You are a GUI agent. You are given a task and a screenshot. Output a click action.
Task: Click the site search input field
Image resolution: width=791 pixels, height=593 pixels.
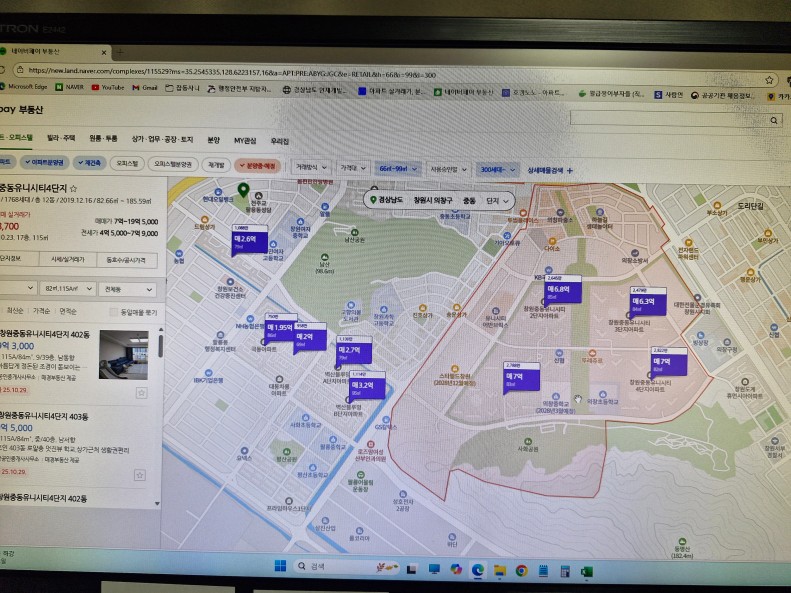click(x=668, y=118)
